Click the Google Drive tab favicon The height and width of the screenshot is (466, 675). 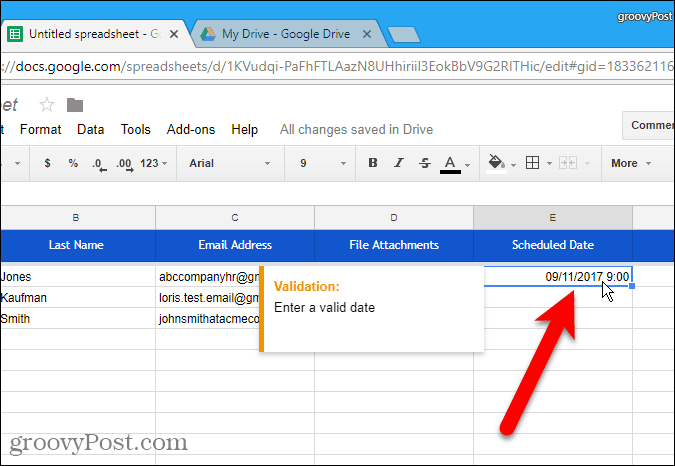(x=208, y=34)
